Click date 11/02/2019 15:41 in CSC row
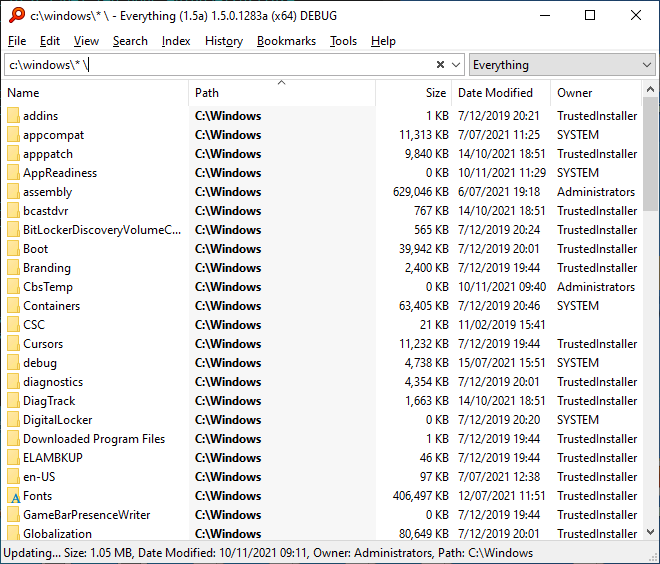This screenshot has width=660, height=564. coord(502,325)
